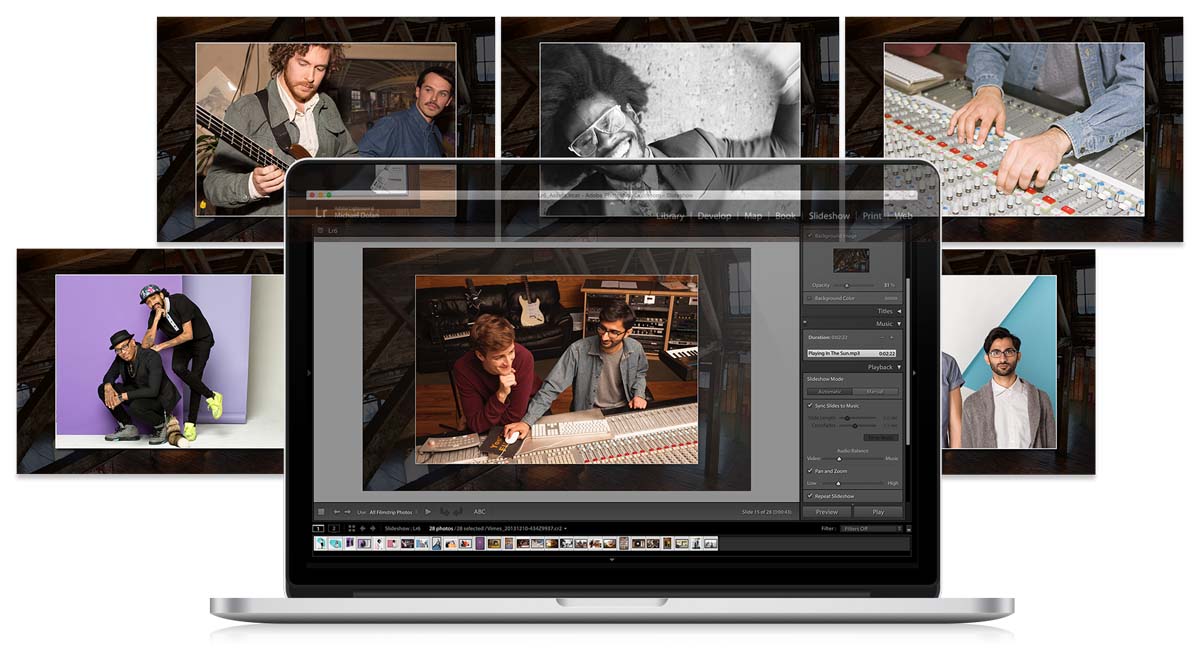Image resolution: width=1200 pixels, height=663 pixels.
Task: Click the stop slideshow square icon
Action: point(321,512)
